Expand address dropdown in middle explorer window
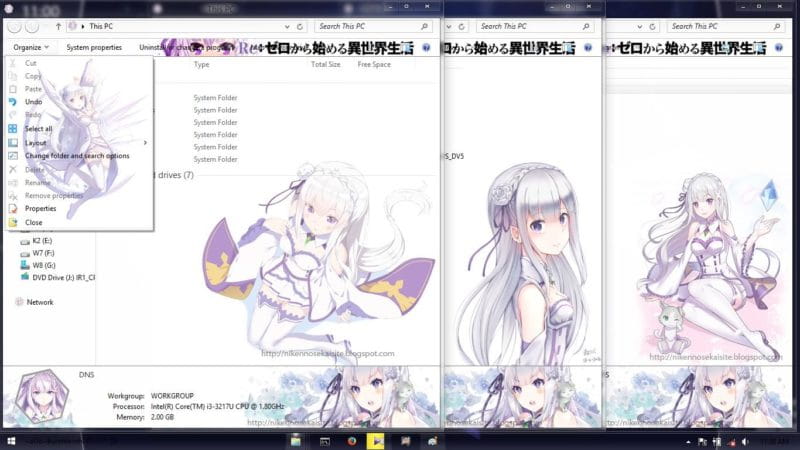The width and height of the screenshot is (800, 450). pyautogui.click(x=449, y=27)
